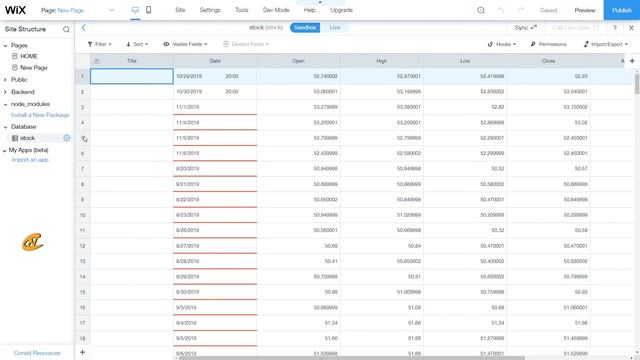
Task: Go back with the left chevron
Action: pos(84,27)
